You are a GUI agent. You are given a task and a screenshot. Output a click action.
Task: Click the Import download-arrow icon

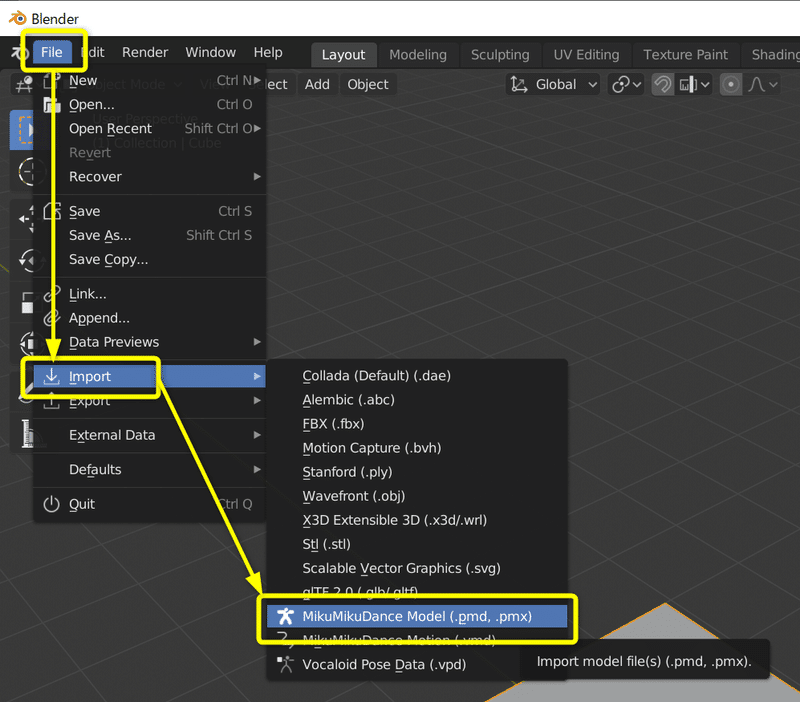coord(52,376)
